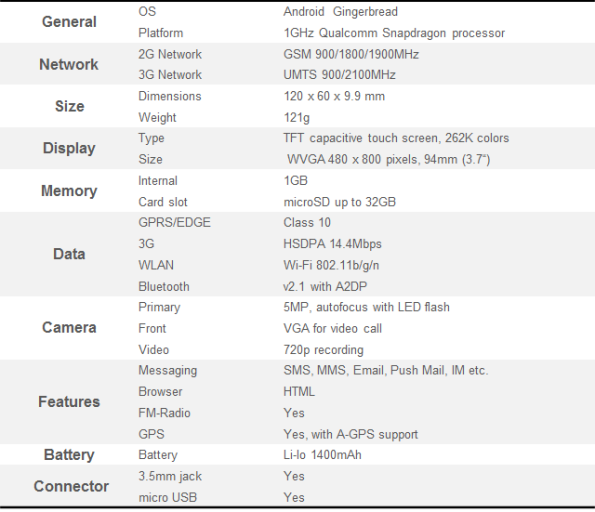Click the FM-Radio row label
The height and width of the screenshot is (512, 595).
[x=164, y=413]
